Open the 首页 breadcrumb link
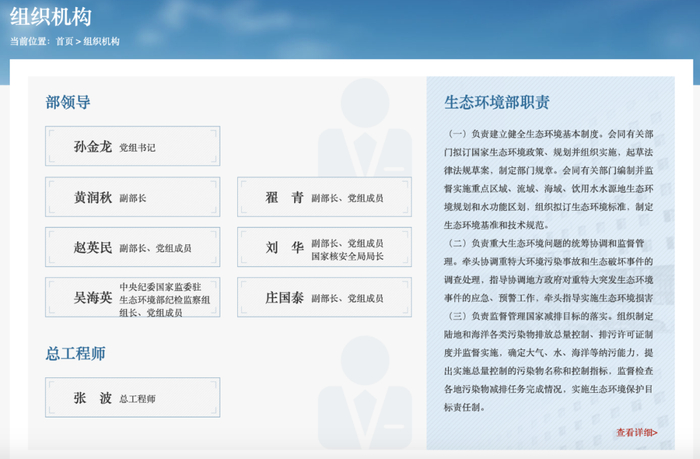700x459 pixels. tap(64, 42)
